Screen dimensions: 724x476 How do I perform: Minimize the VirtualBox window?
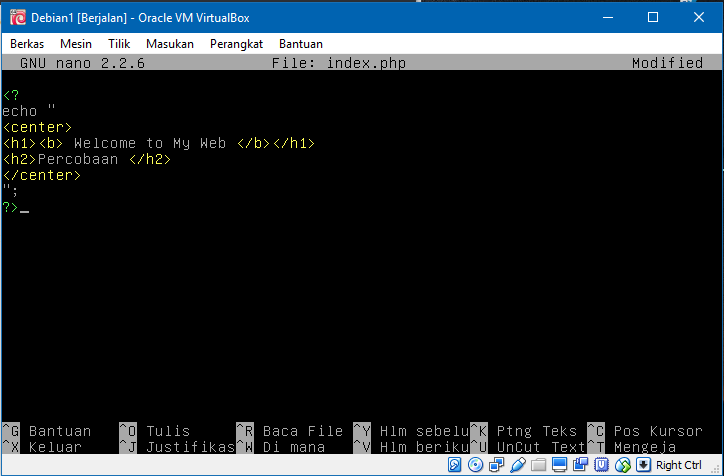608,18
